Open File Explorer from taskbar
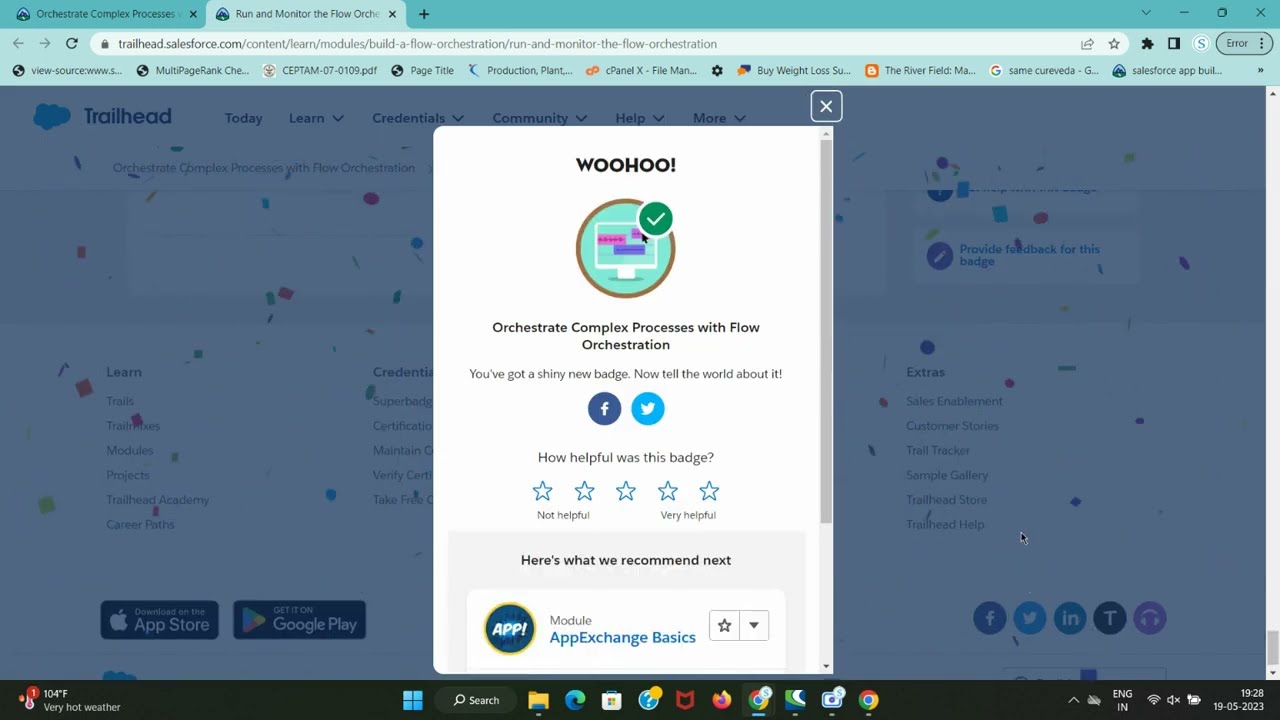 pyautogui.click(x=539, y=700)
